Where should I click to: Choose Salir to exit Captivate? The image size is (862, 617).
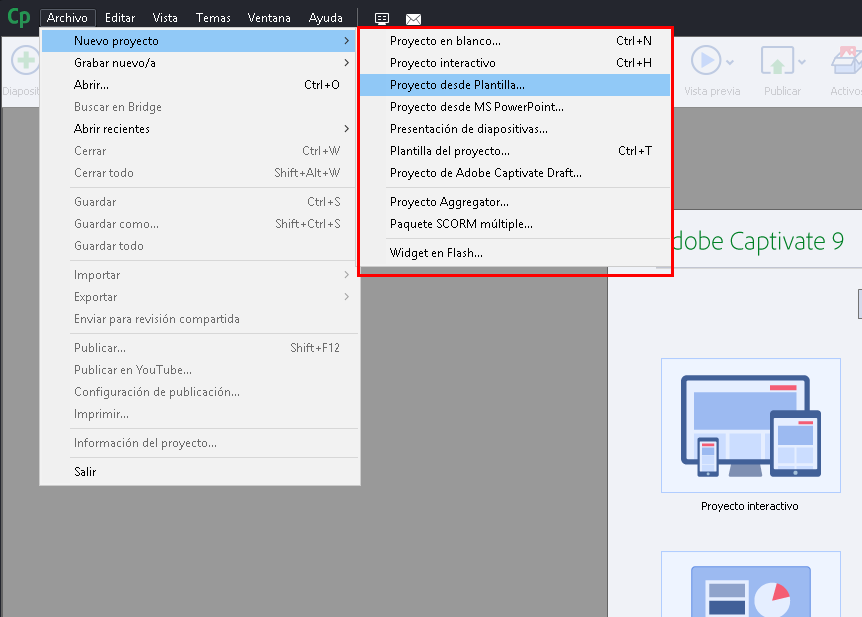198,472
